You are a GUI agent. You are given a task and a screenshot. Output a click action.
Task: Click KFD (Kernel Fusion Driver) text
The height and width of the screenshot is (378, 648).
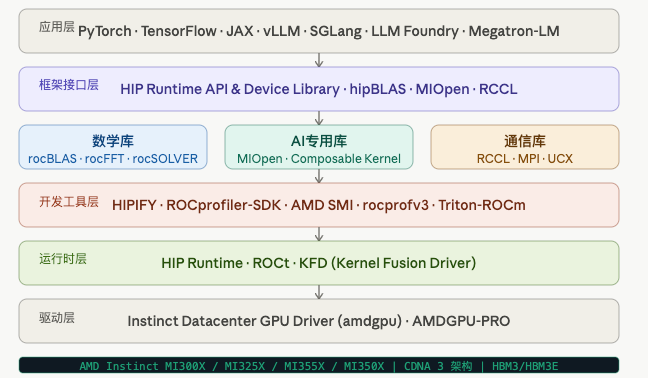point(388,263)
